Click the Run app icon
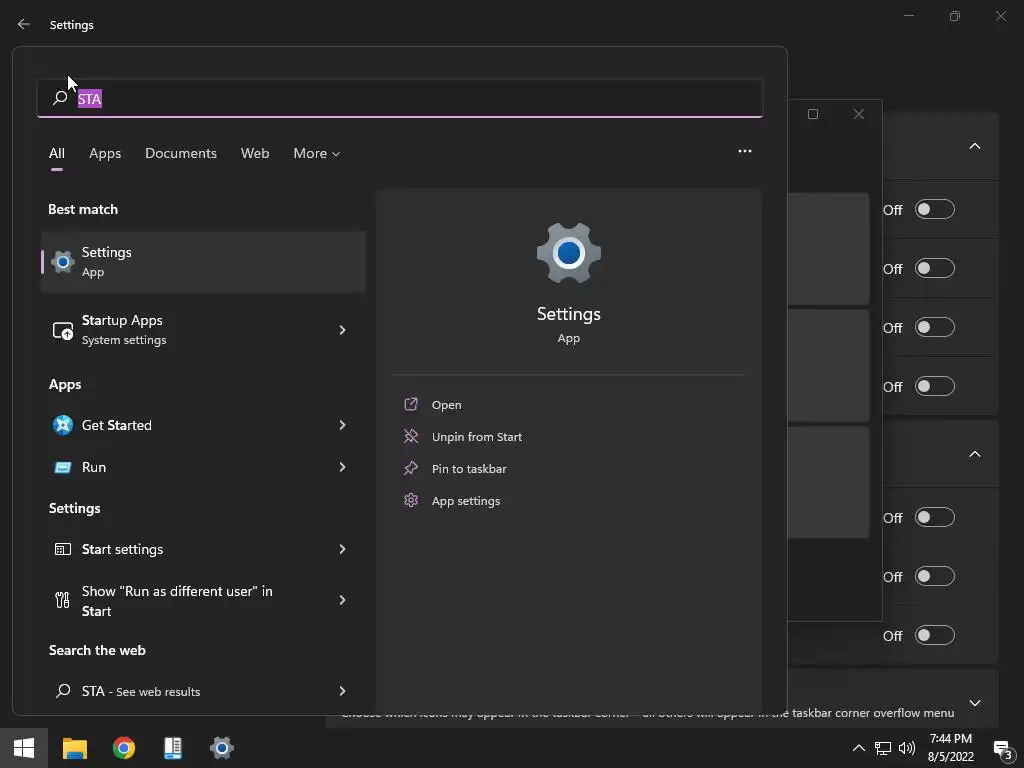 click(x=63, y=468)
